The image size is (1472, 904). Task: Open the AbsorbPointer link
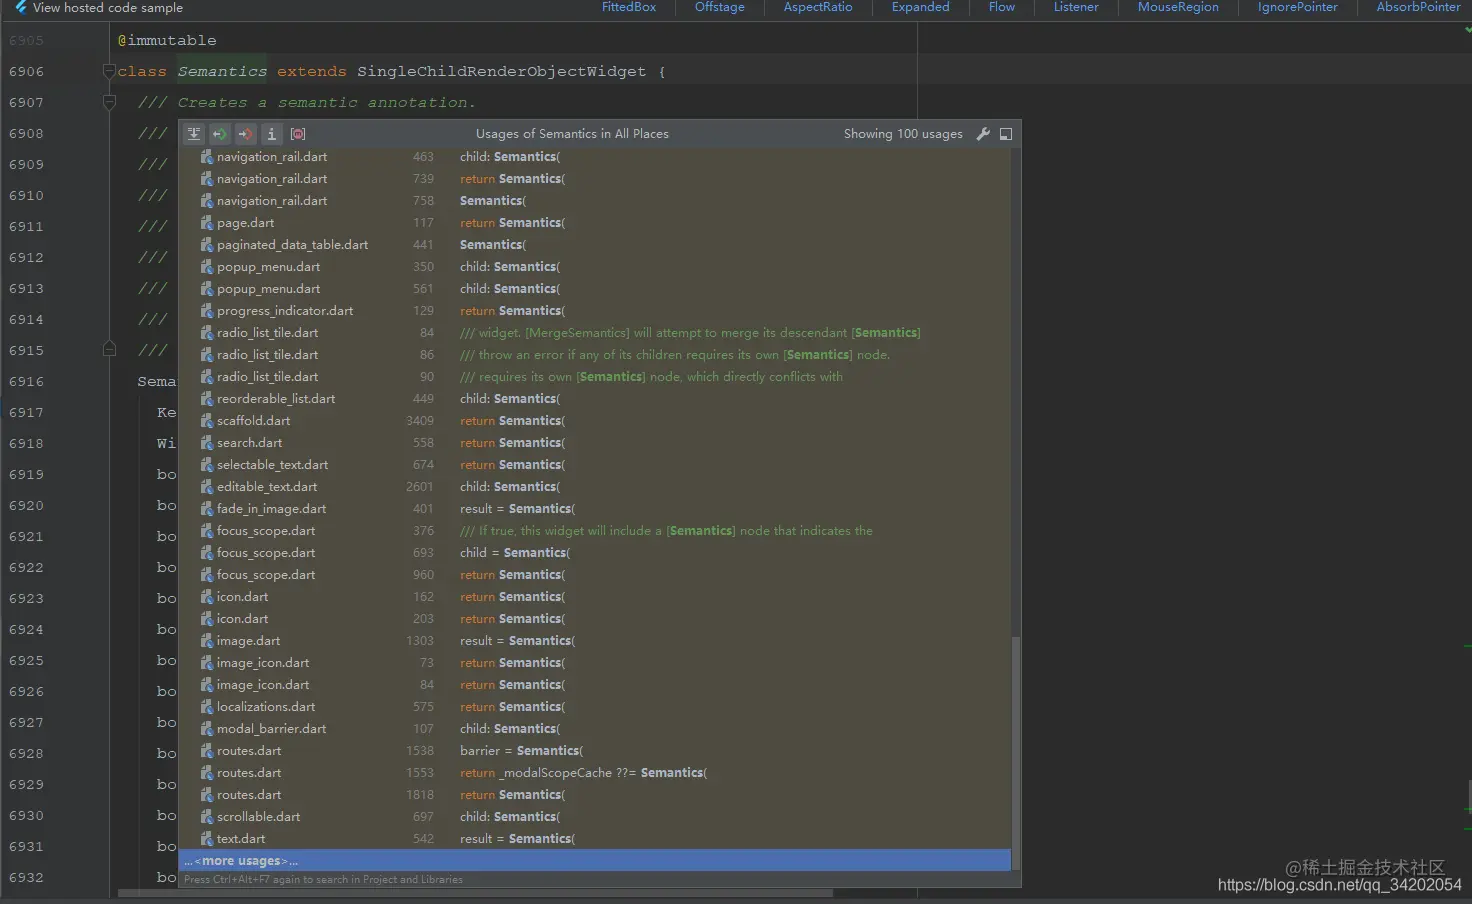pos(1418,7)
